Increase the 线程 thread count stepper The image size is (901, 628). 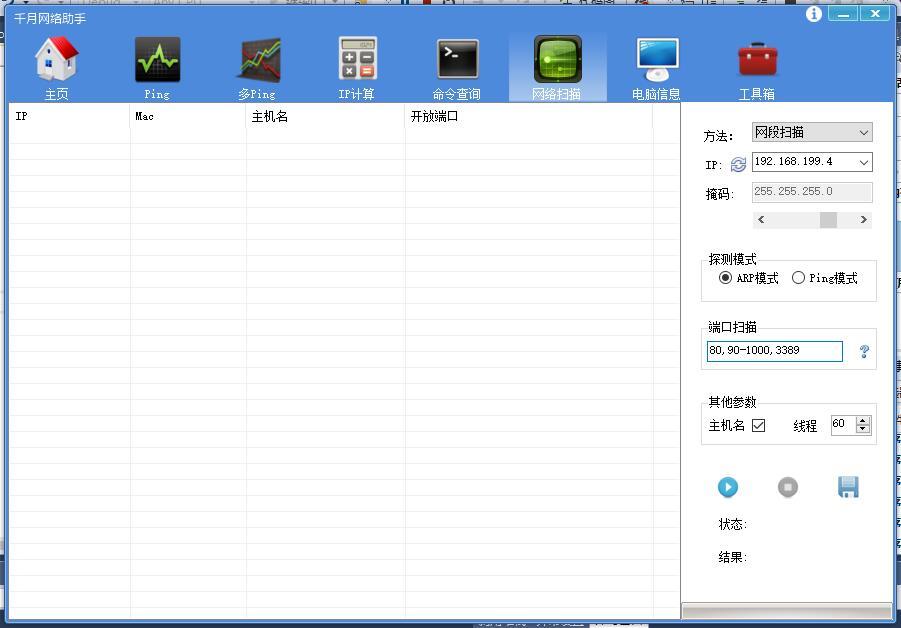(x=863, y=420)
